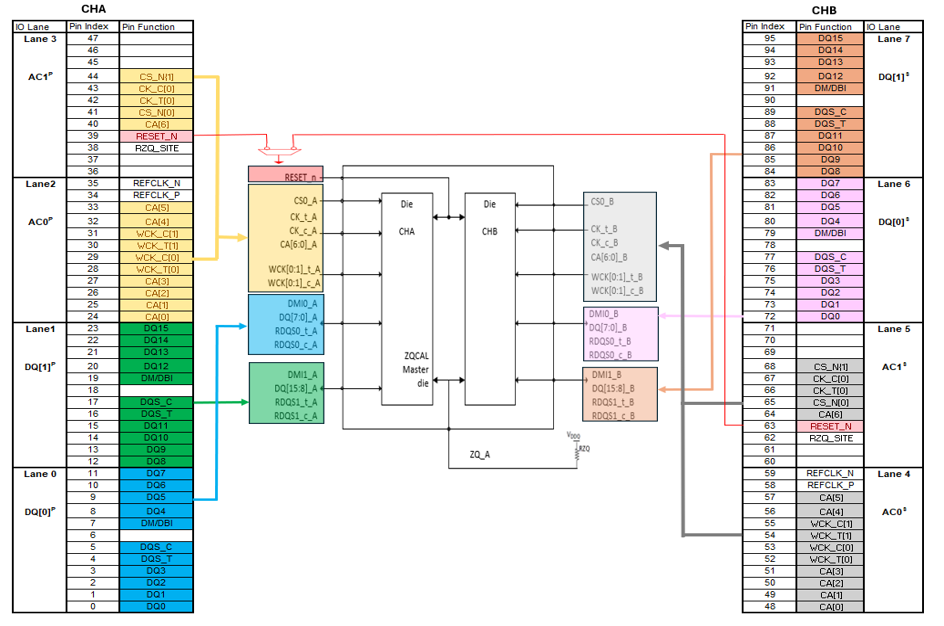Select DQ0 cell at pin index 0

156,606
